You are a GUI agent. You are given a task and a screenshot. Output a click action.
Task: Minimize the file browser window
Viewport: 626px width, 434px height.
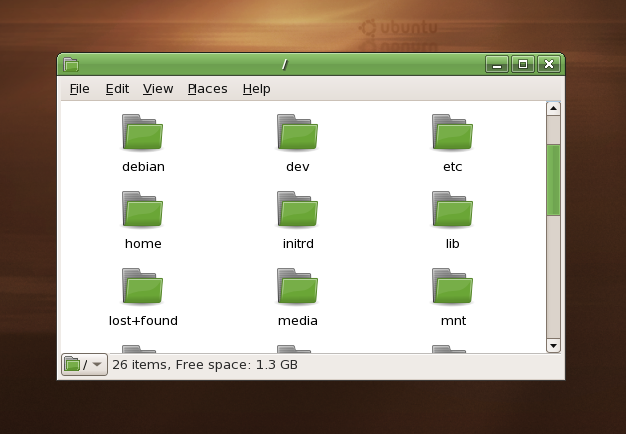pyautogui.click(x=497, y=64)
